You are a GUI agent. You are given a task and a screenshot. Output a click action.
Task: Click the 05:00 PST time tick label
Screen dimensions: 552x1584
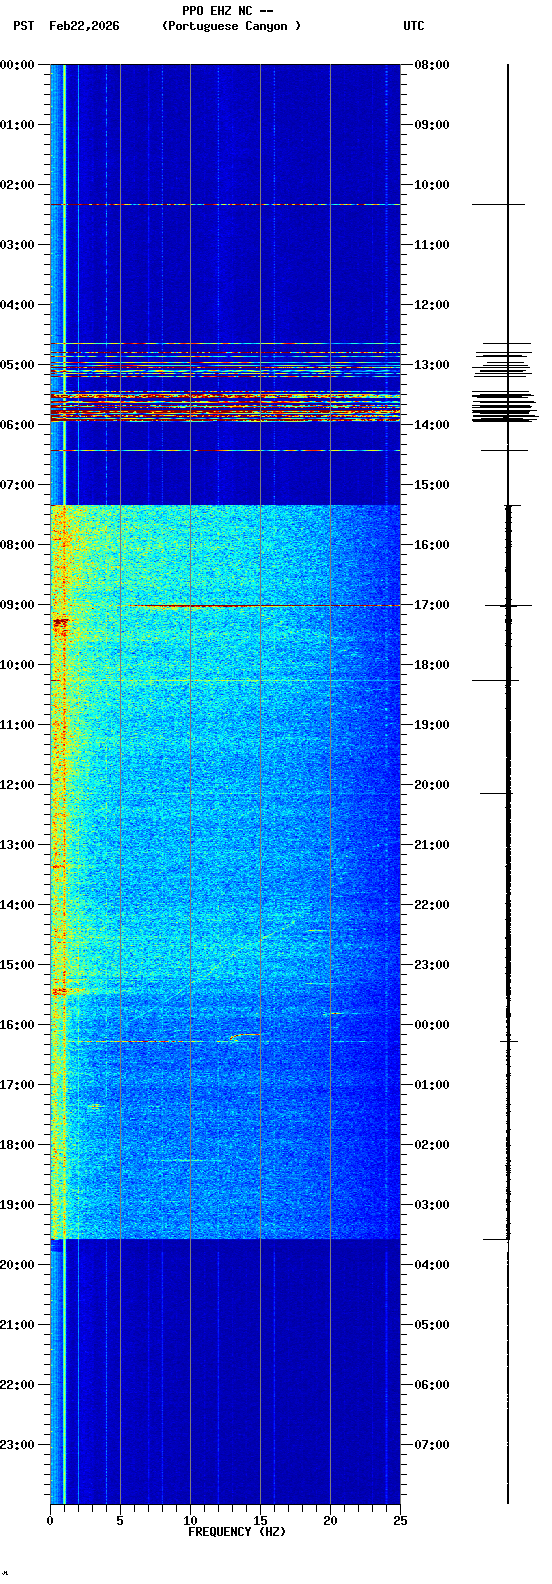[17, 365]
